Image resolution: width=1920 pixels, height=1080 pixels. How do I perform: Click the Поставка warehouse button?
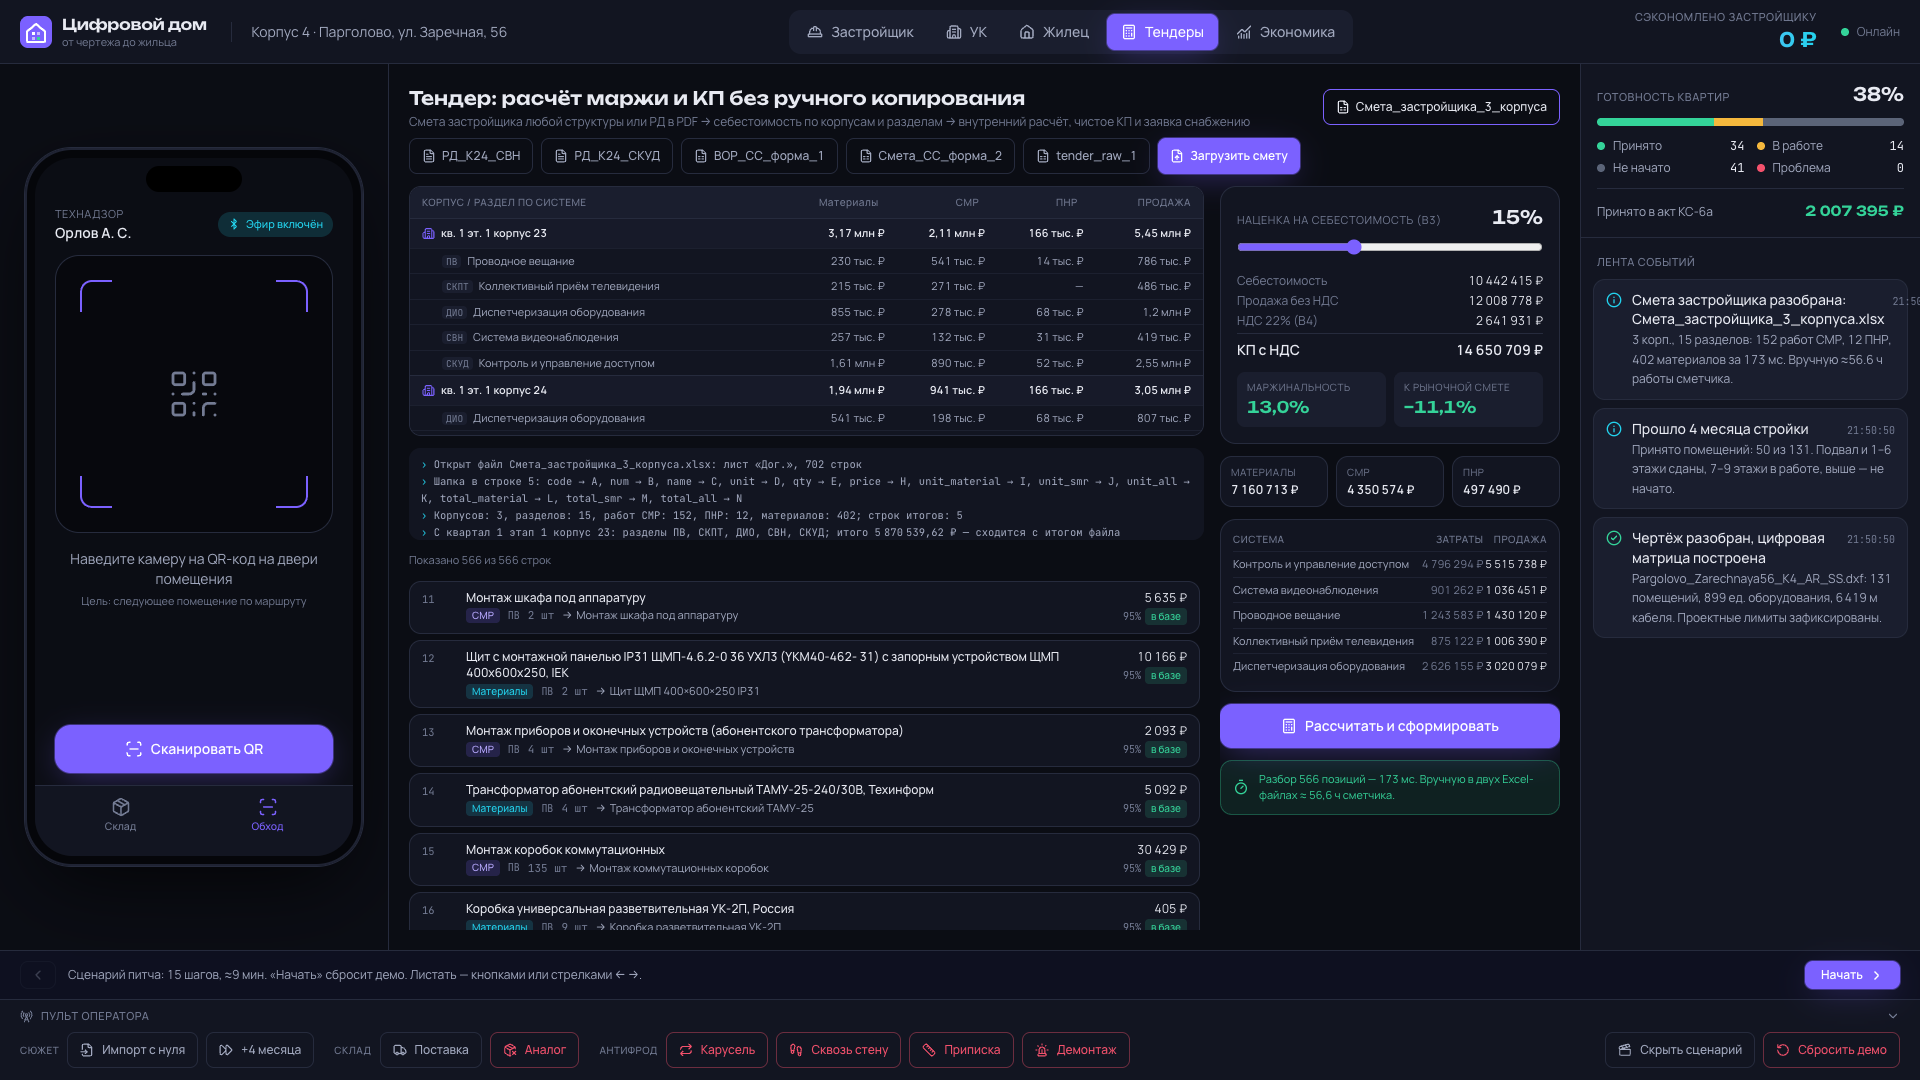point(431,1050)
